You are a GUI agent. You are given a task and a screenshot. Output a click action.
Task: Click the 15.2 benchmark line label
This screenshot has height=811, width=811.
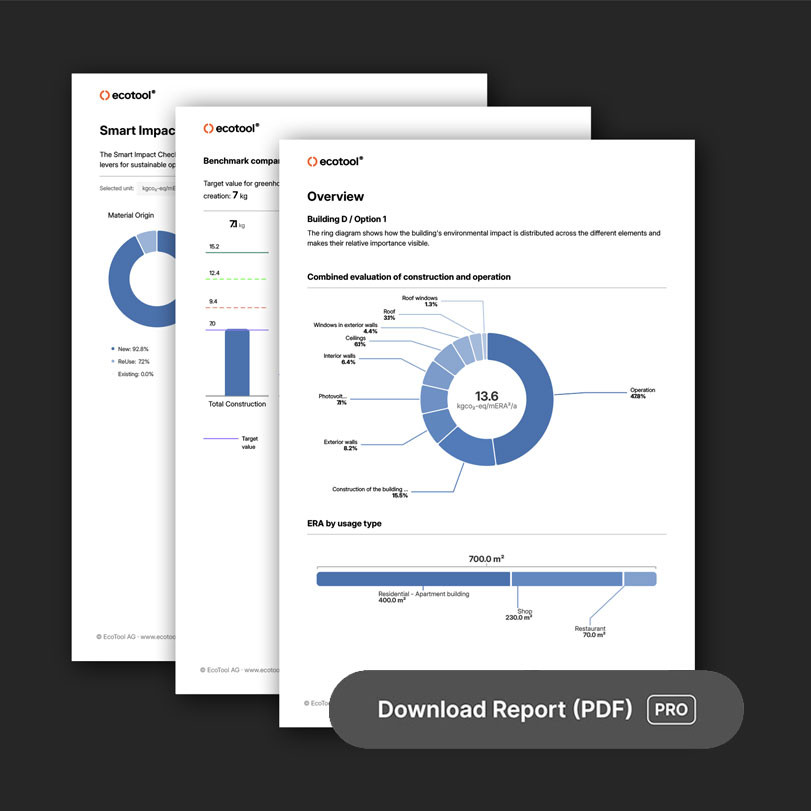pyautogui.click(x=214, y=246)
